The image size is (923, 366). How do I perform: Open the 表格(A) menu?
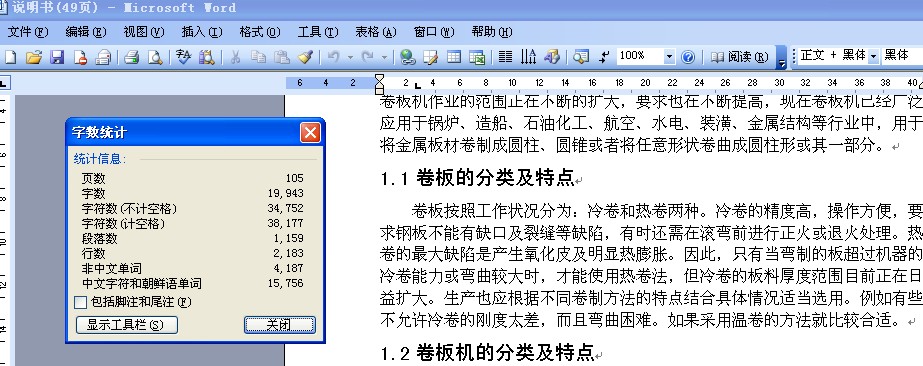point(376,32)
